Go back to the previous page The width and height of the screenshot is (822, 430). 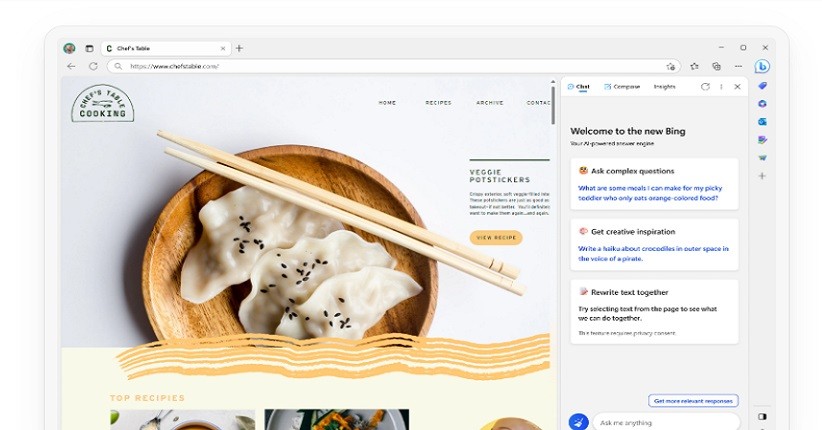[71, 67]
